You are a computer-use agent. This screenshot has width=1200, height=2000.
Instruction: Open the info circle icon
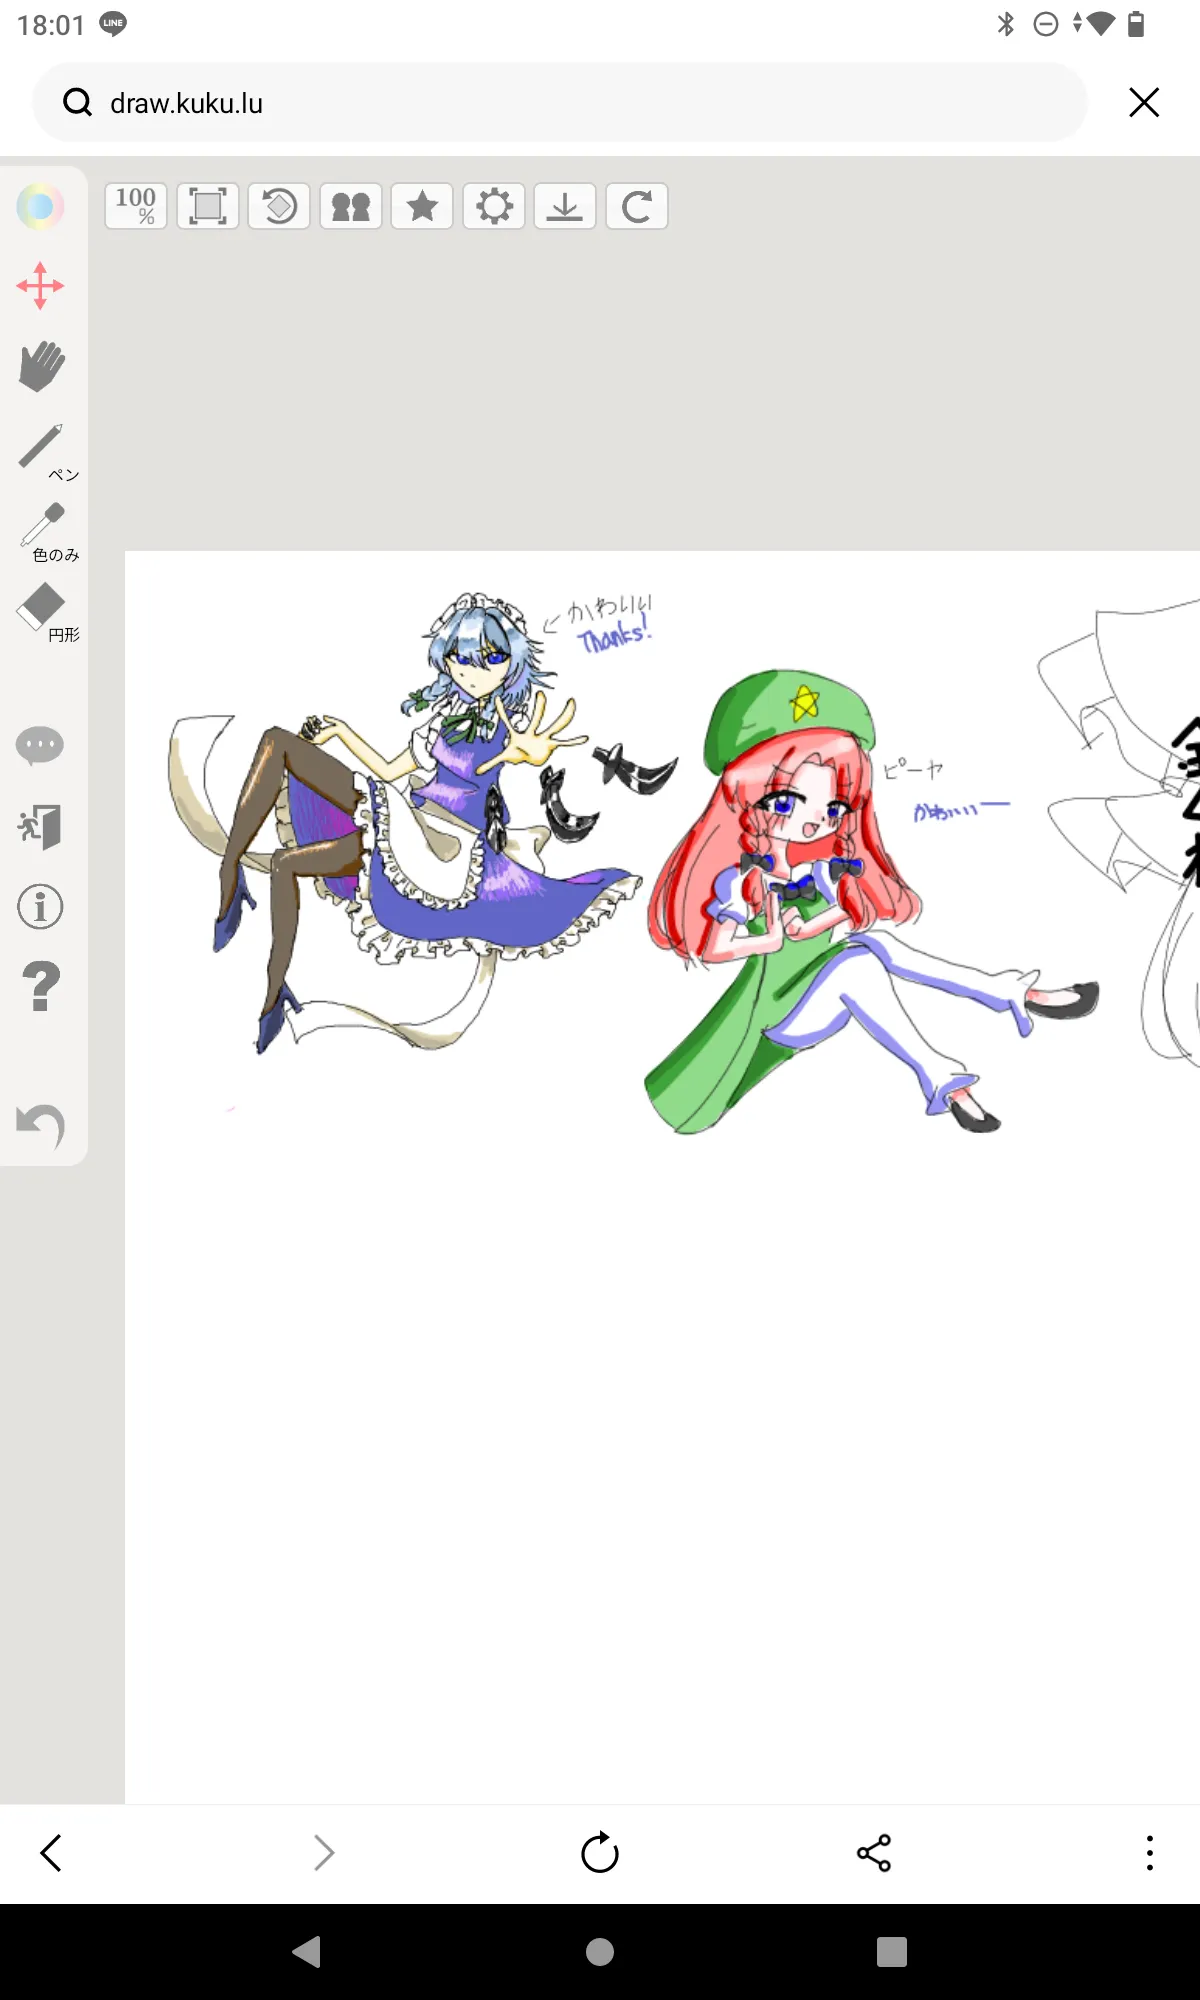pyautogui.click(x=40, y=907)
